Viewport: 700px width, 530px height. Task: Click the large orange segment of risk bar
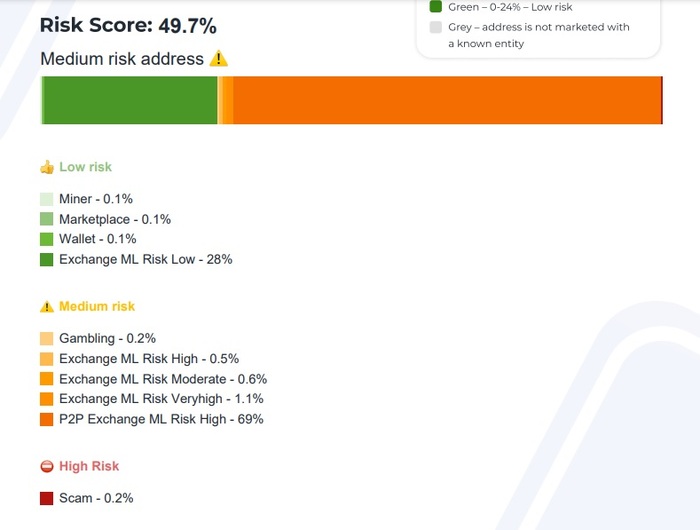[x=446, y=100]
